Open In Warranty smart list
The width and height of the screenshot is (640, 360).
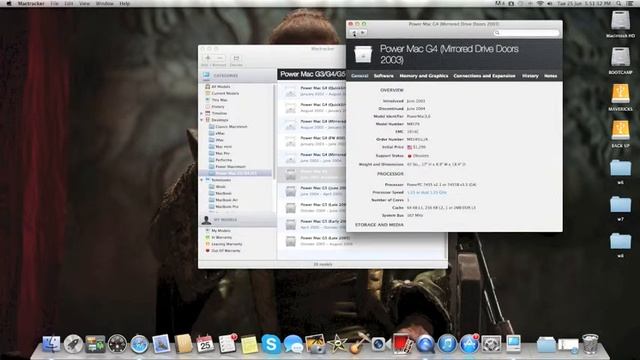221,237
